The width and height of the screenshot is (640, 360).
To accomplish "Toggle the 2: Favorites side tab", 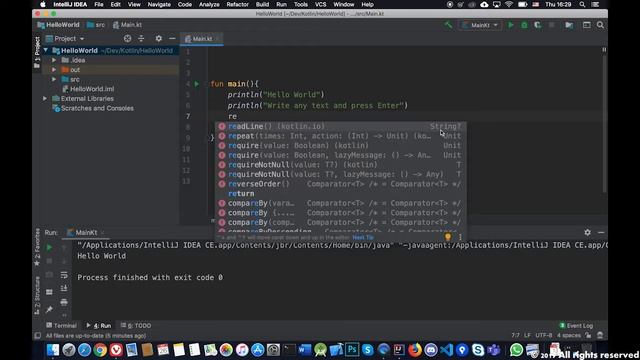I will click(x=37, y=247).
